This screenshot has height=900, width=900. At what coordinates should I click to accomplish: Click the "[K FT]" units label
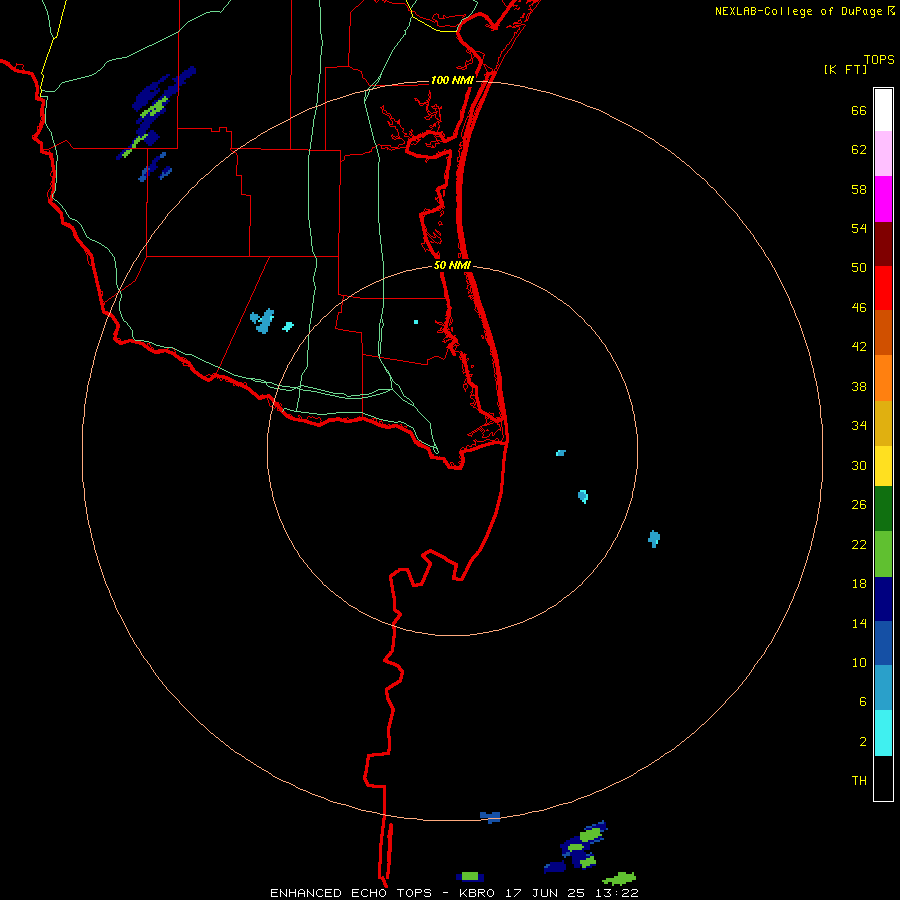(x=845, y=70)
